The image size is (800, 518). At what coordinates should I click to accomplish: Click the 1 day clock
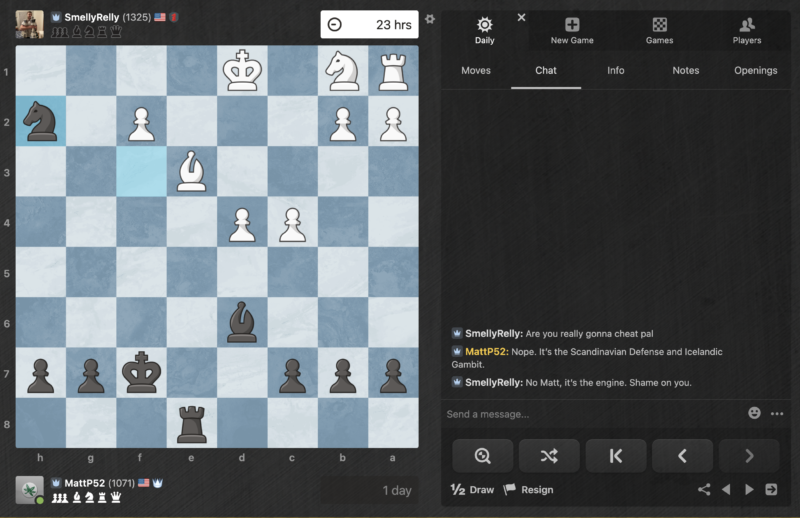[369, 490]
